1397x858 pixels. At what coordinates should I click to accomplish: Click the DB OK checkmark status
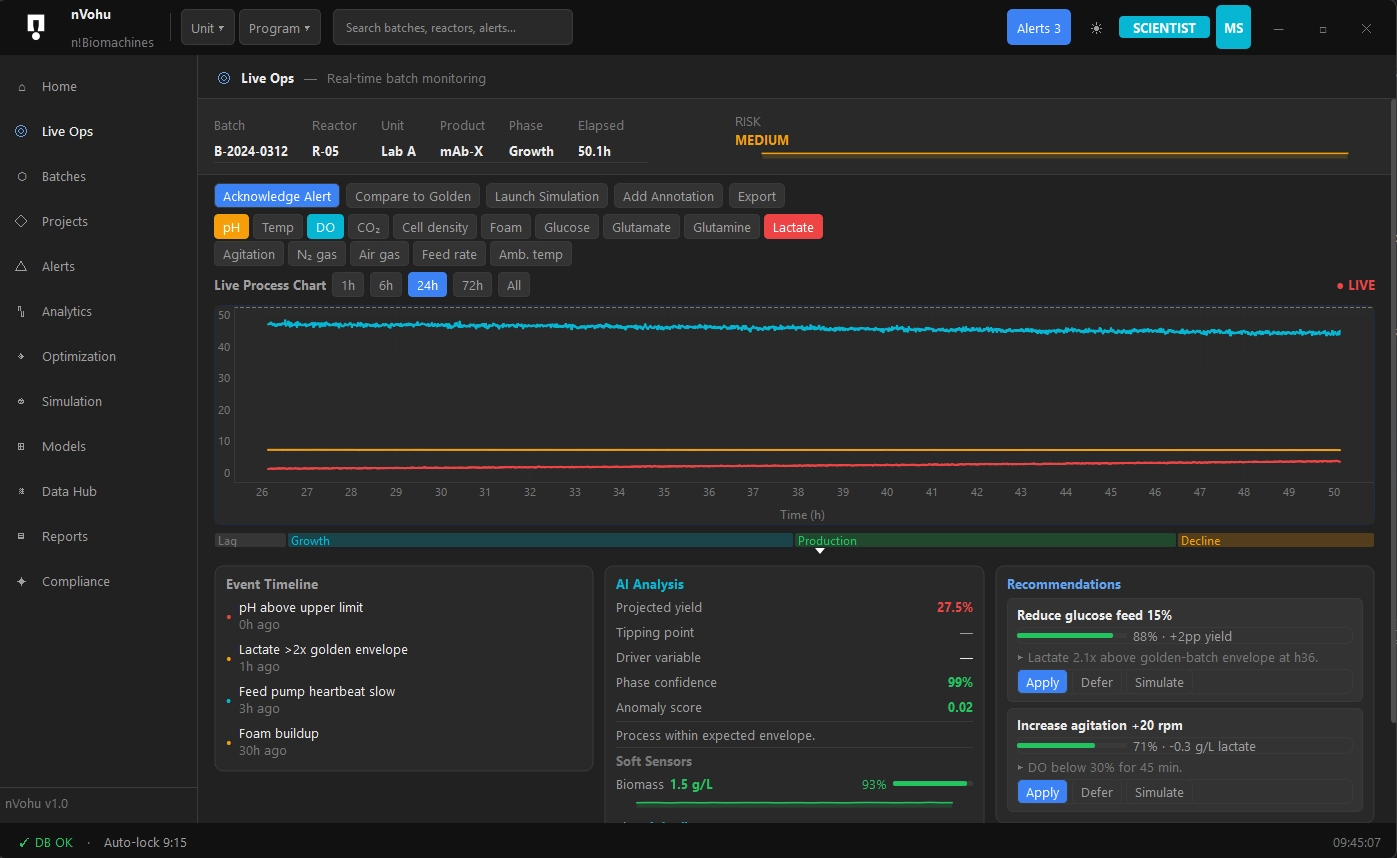46,842
